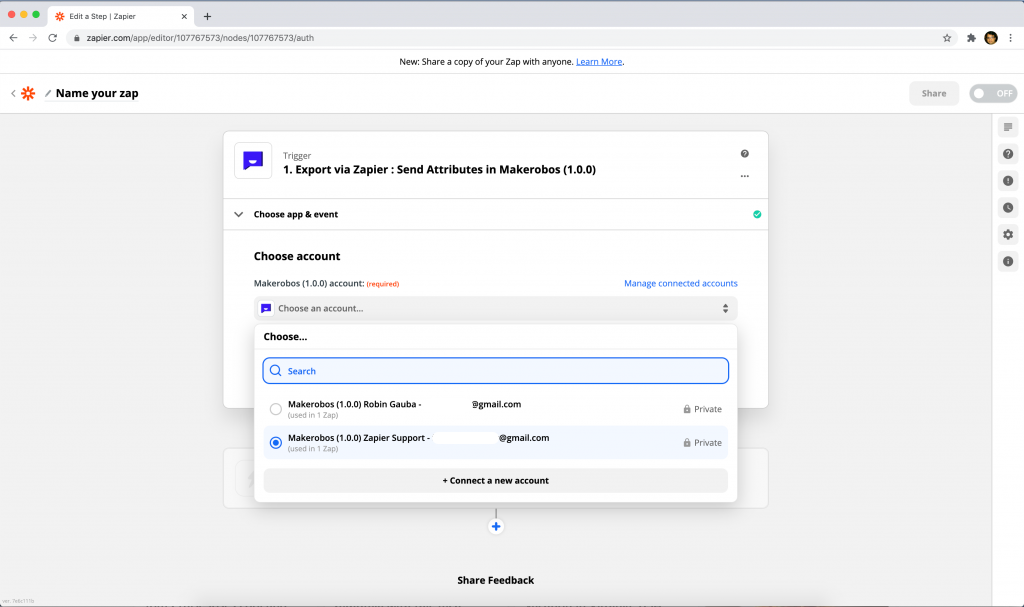
Task: Open Chrome three-dot menu
Action: (1010, 38)
